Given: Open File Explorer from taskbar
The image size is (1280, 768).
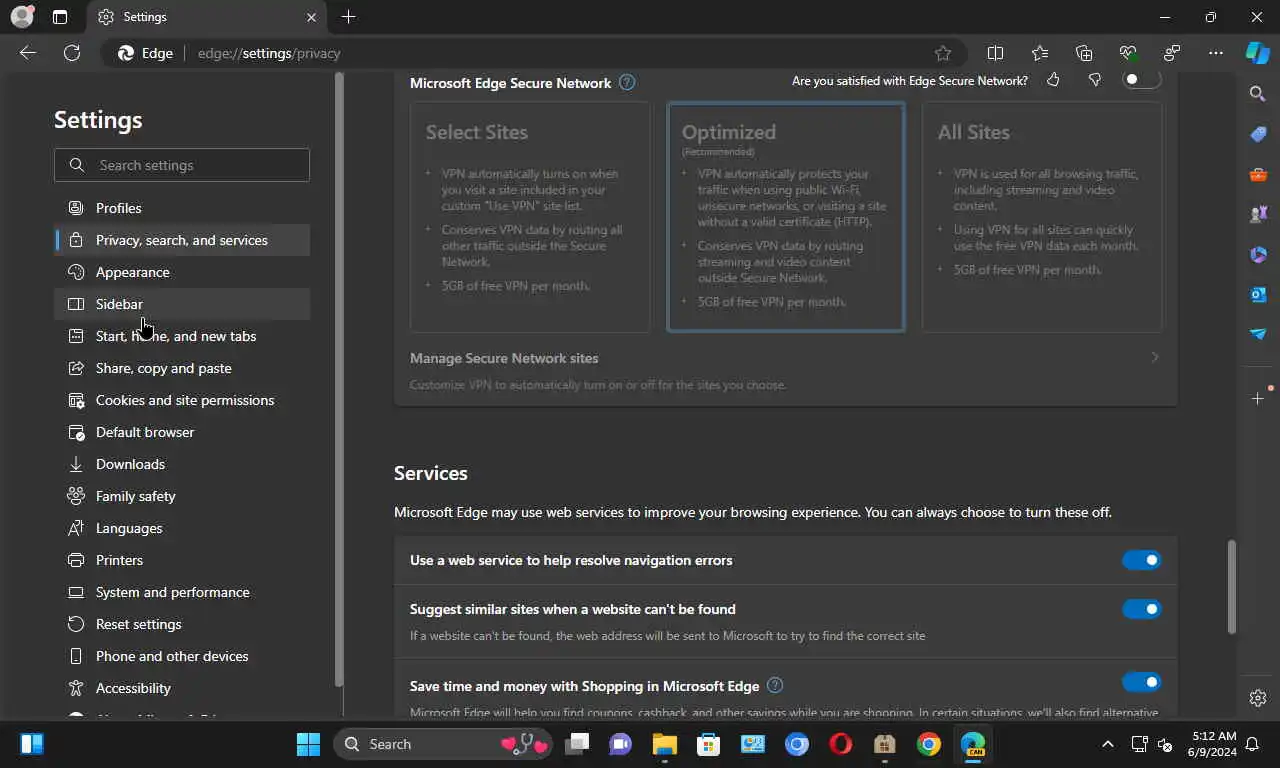Looking at the screenshot, I should click(x=665, y=744).
